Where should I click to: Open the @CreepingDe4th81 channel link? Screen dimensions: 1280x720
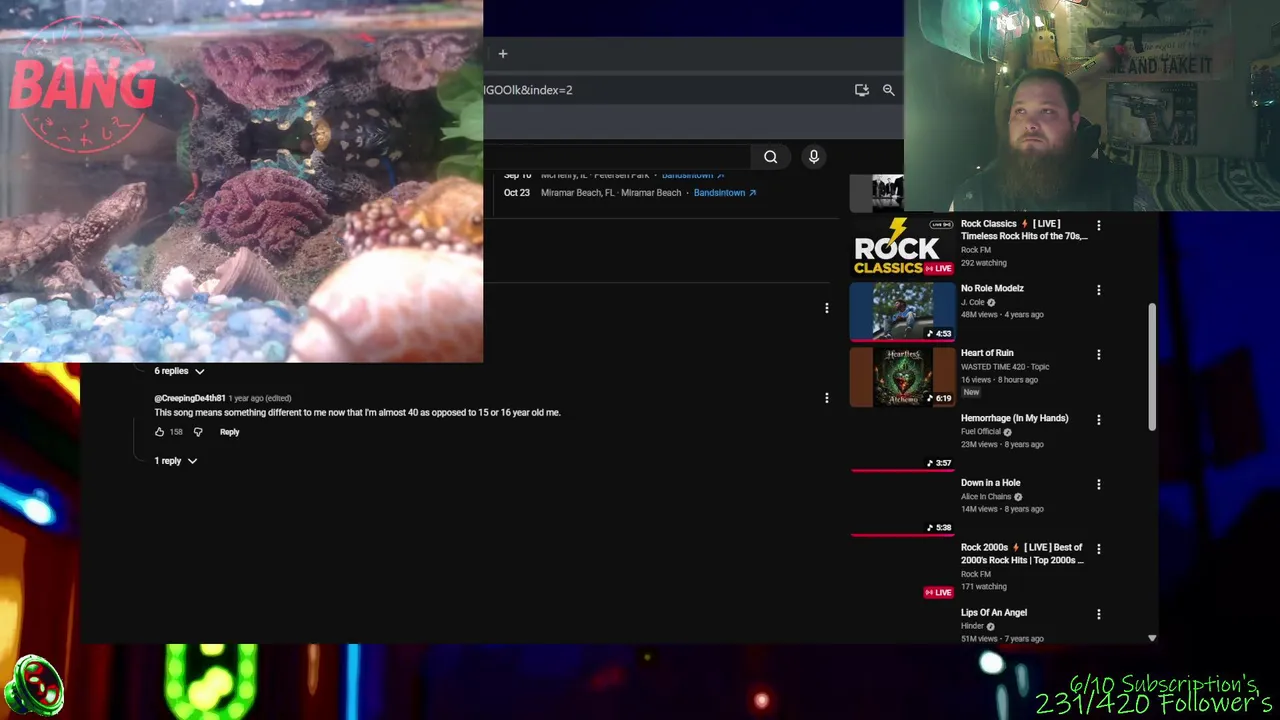(190, 398)
